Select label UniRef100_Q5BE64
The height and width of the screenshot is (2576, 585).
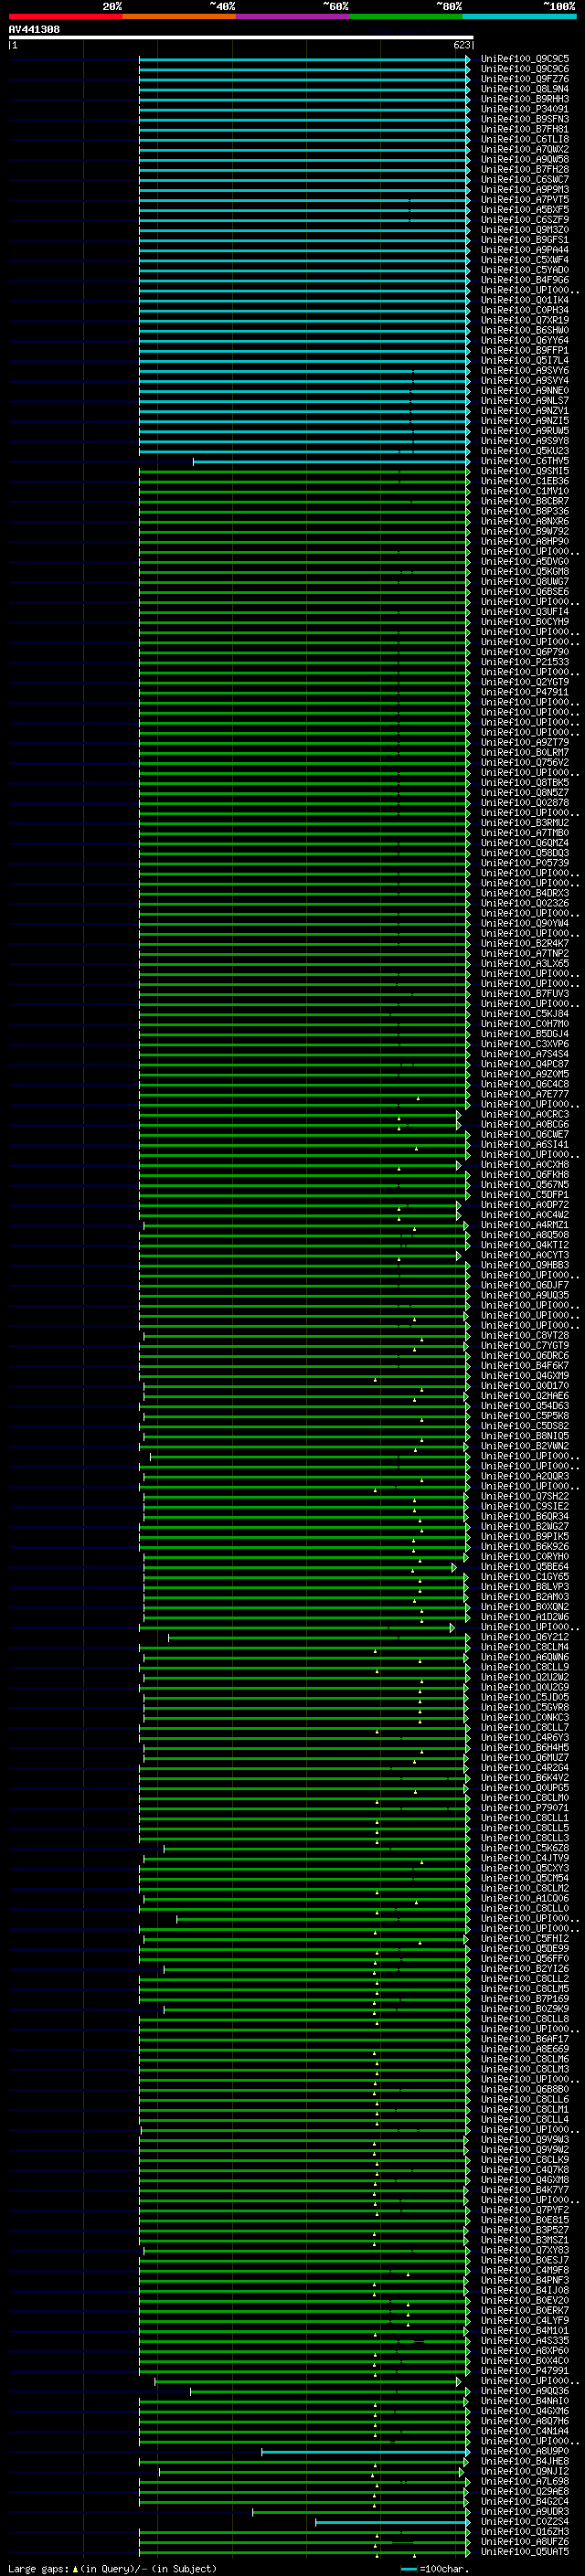coord(525,1567)
